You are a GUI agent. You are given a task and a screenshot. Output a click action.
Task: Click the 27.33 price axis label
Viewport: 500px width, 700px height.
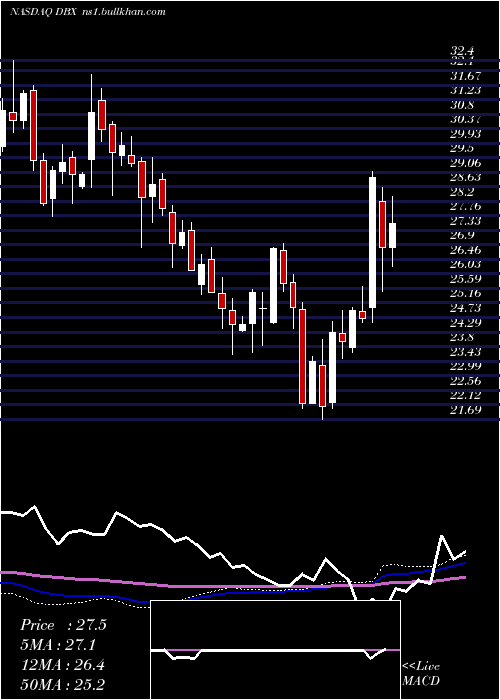(x=466, y=221)
